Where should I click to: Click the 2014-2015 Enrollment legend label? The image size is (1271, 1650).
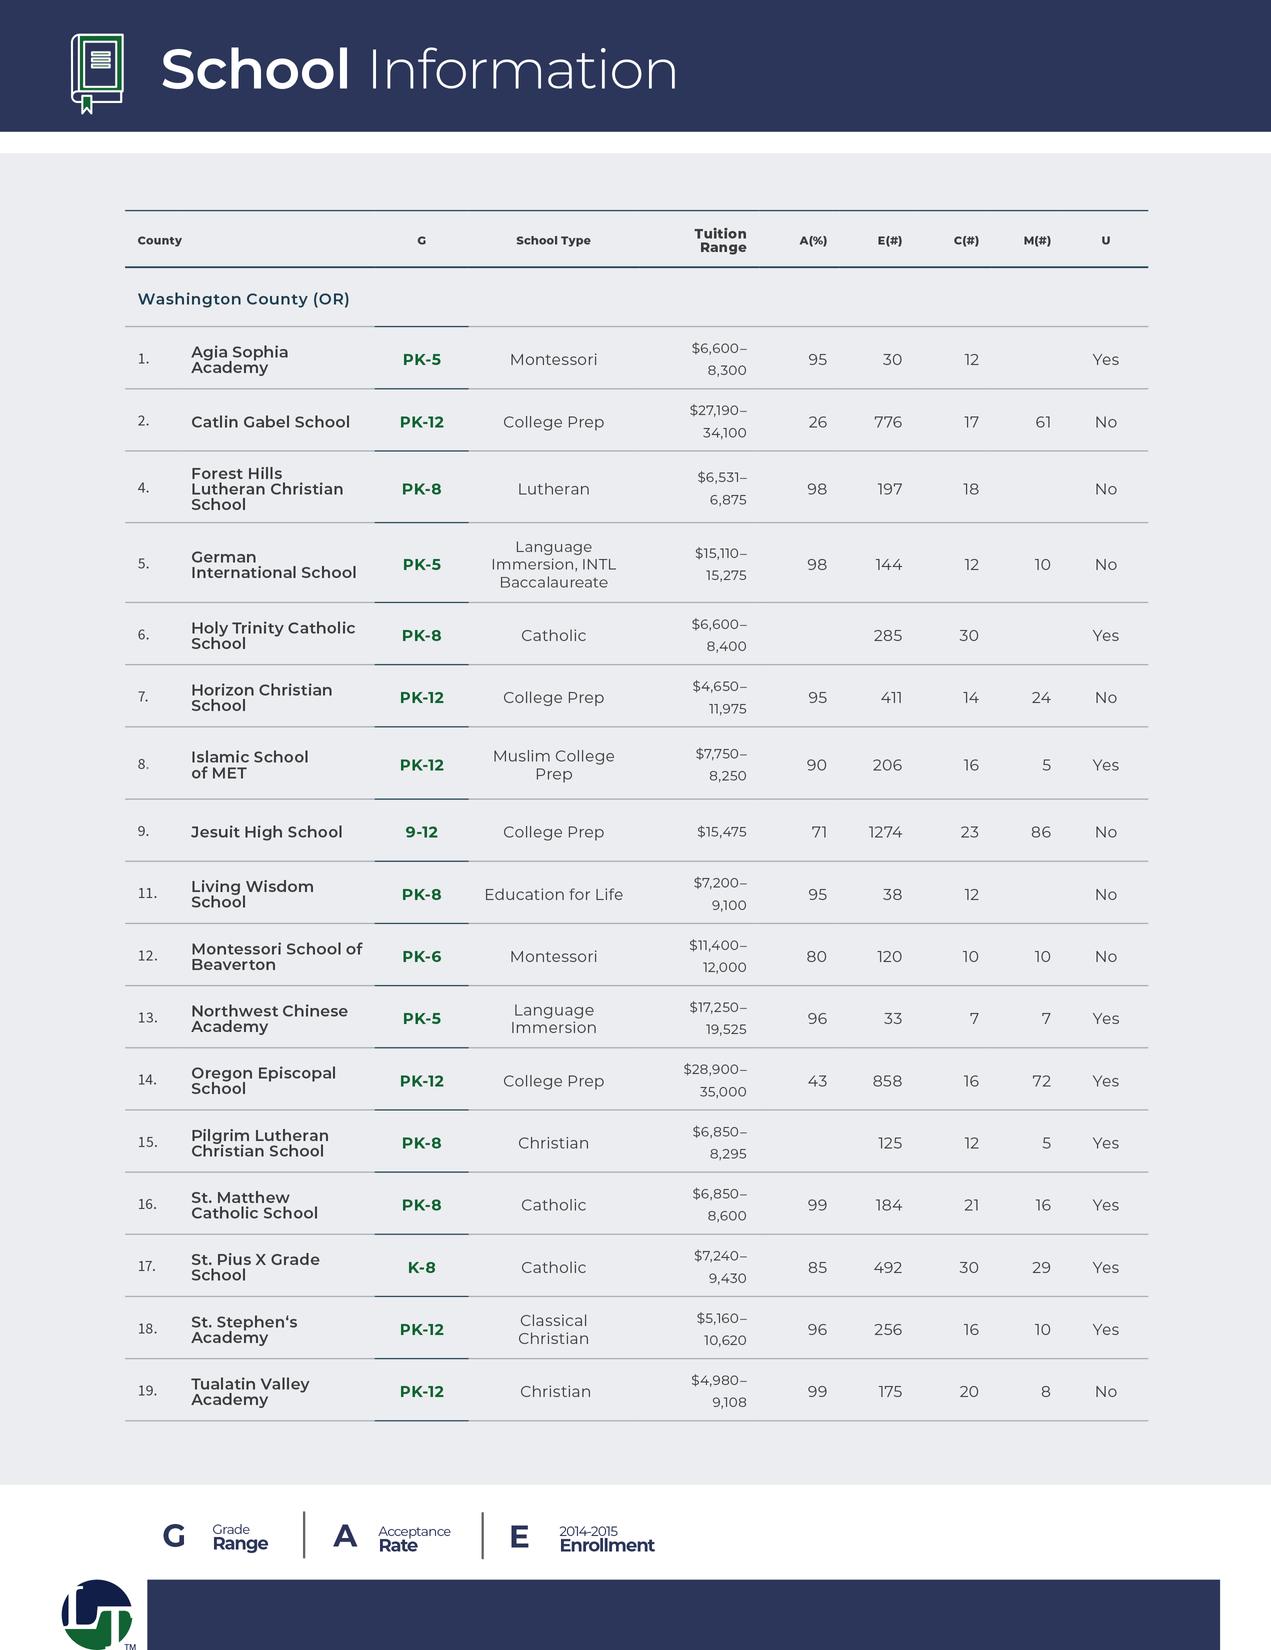(x=606, y=1538)
